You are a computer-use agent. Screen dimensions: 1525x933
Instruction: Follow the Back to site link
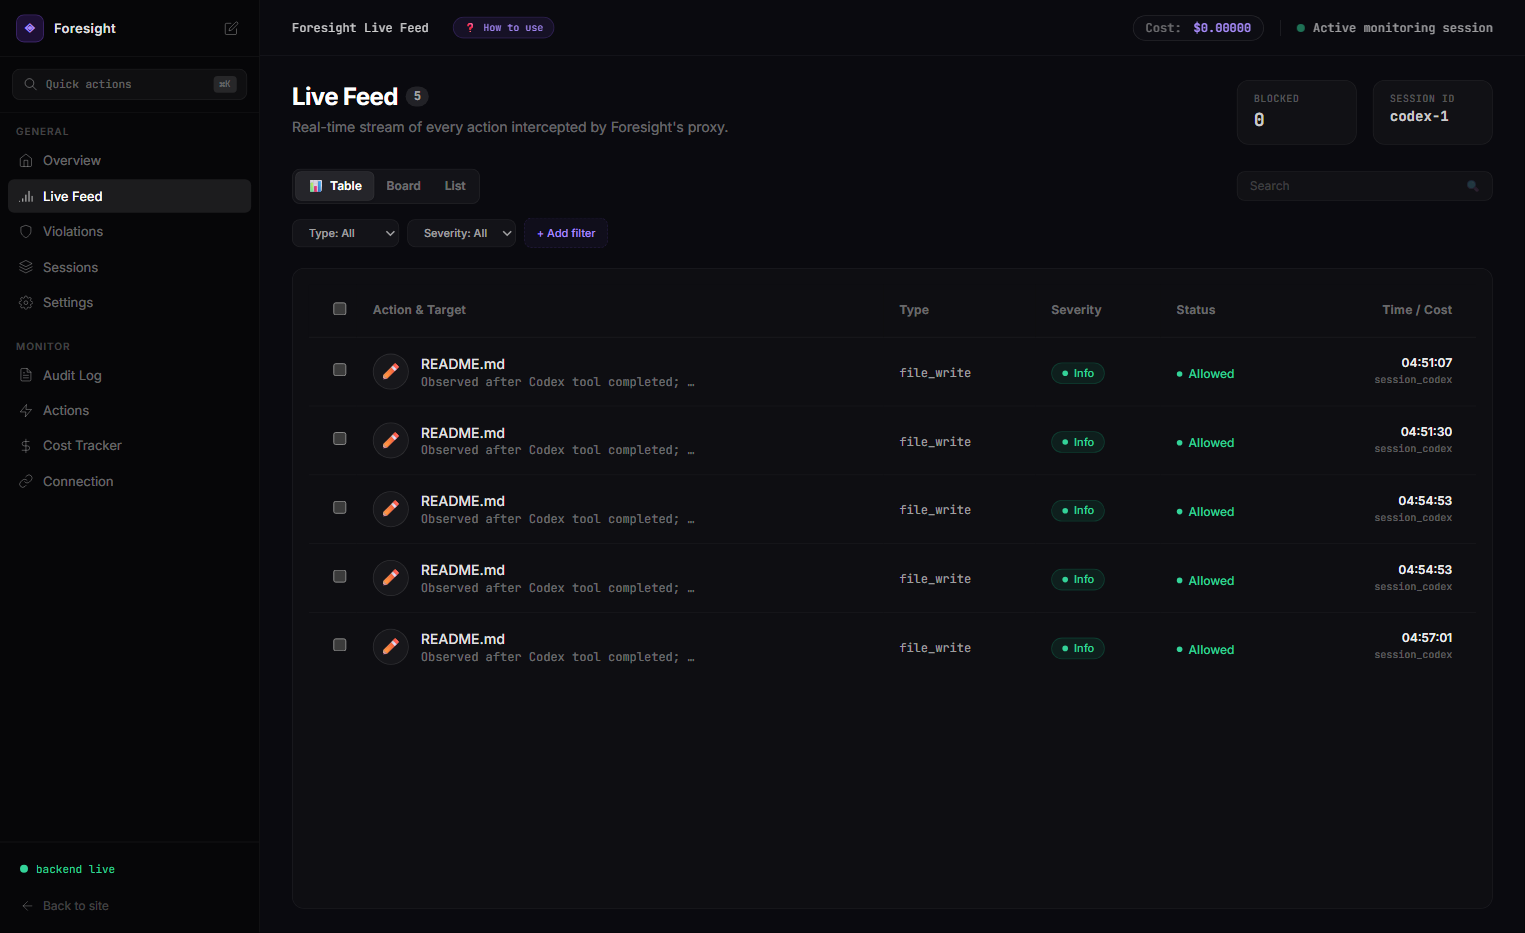66,906
